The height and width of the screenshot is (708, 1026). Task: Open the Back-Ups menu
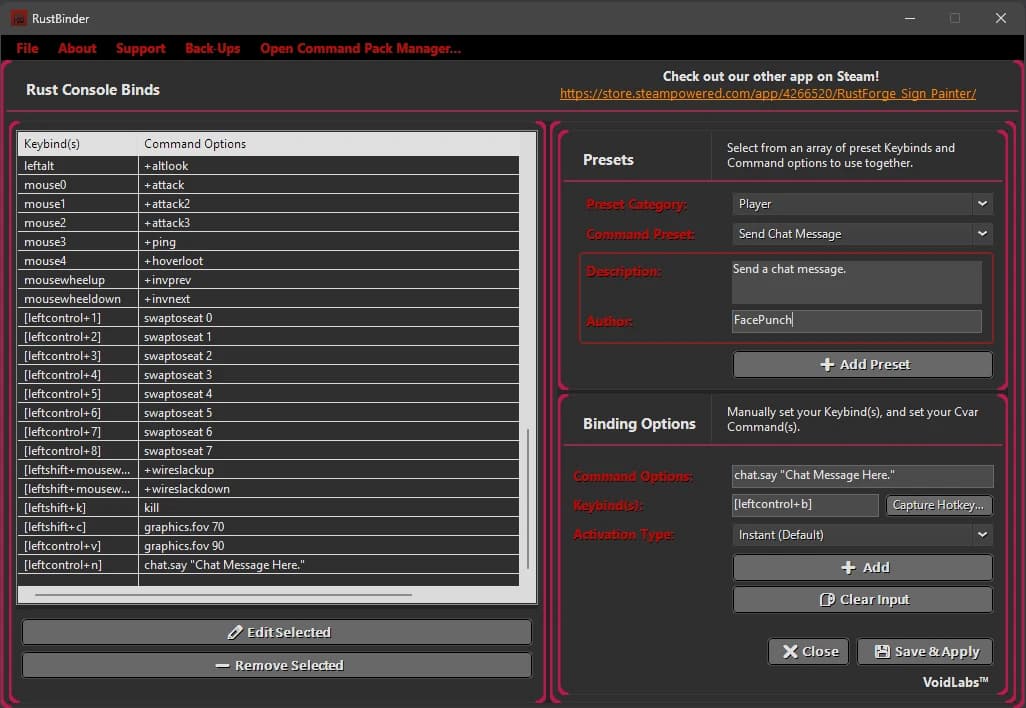213,48
